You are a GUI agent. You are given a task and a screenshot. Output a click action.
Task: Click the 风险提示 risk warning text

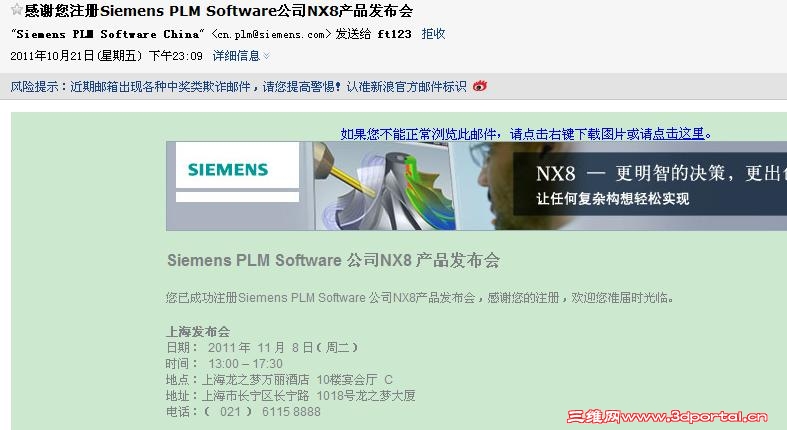coord(34,87)
